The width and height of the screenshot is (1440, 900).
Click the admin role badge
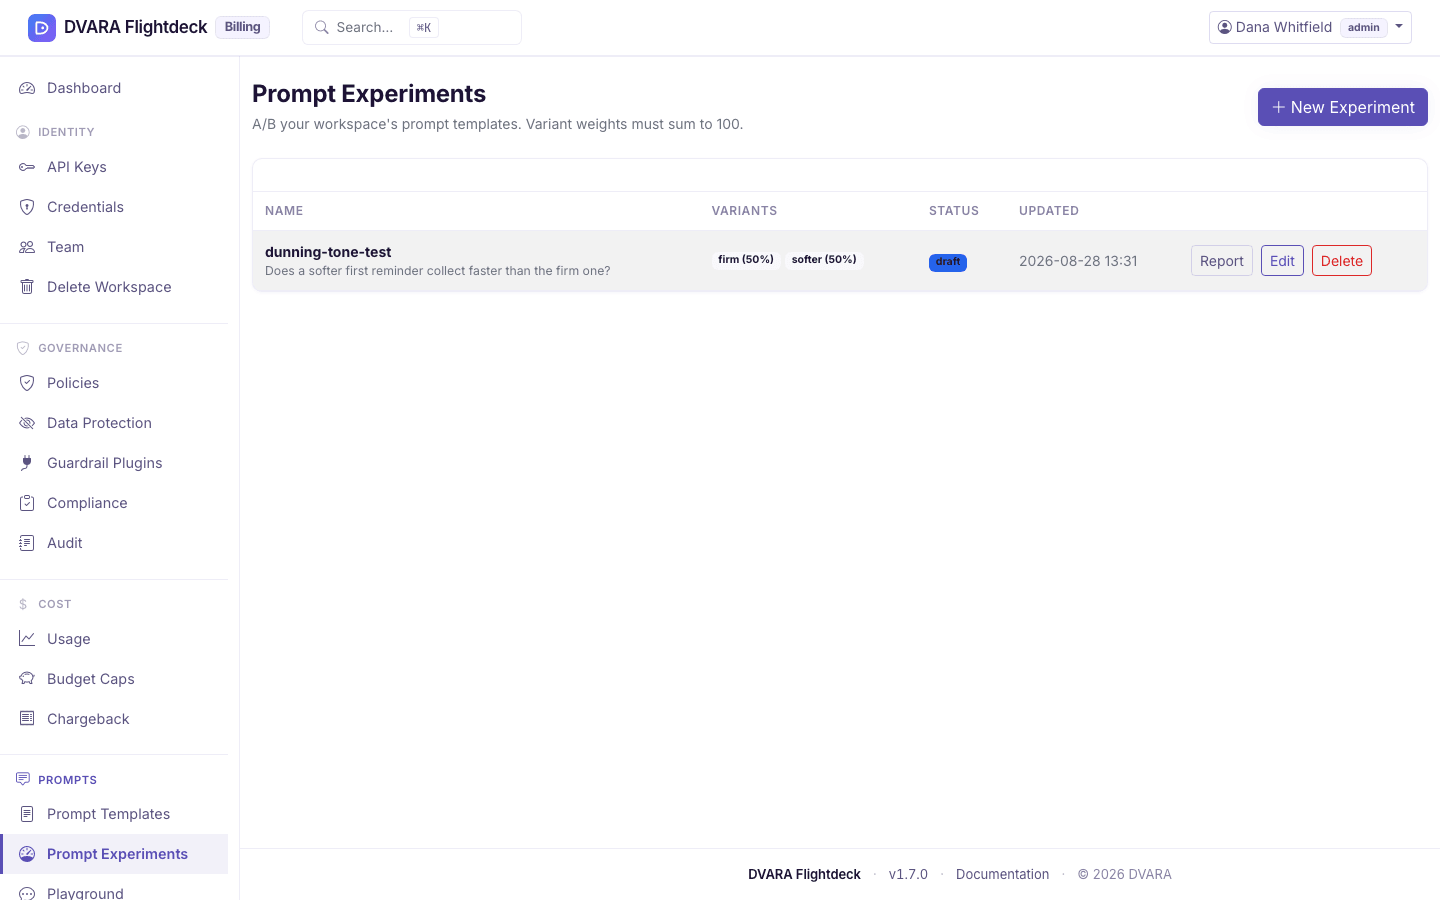1364,27
